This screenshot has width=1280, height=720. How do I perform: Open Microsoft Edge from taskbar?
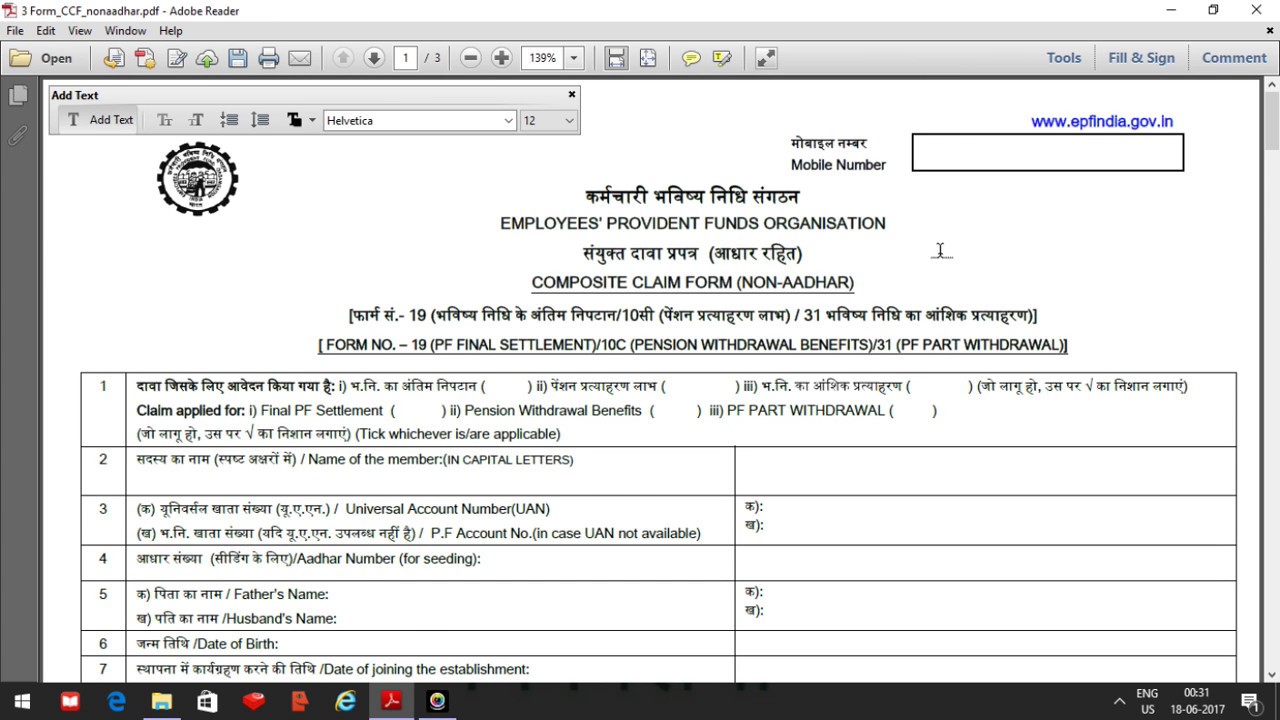point(116,702)
